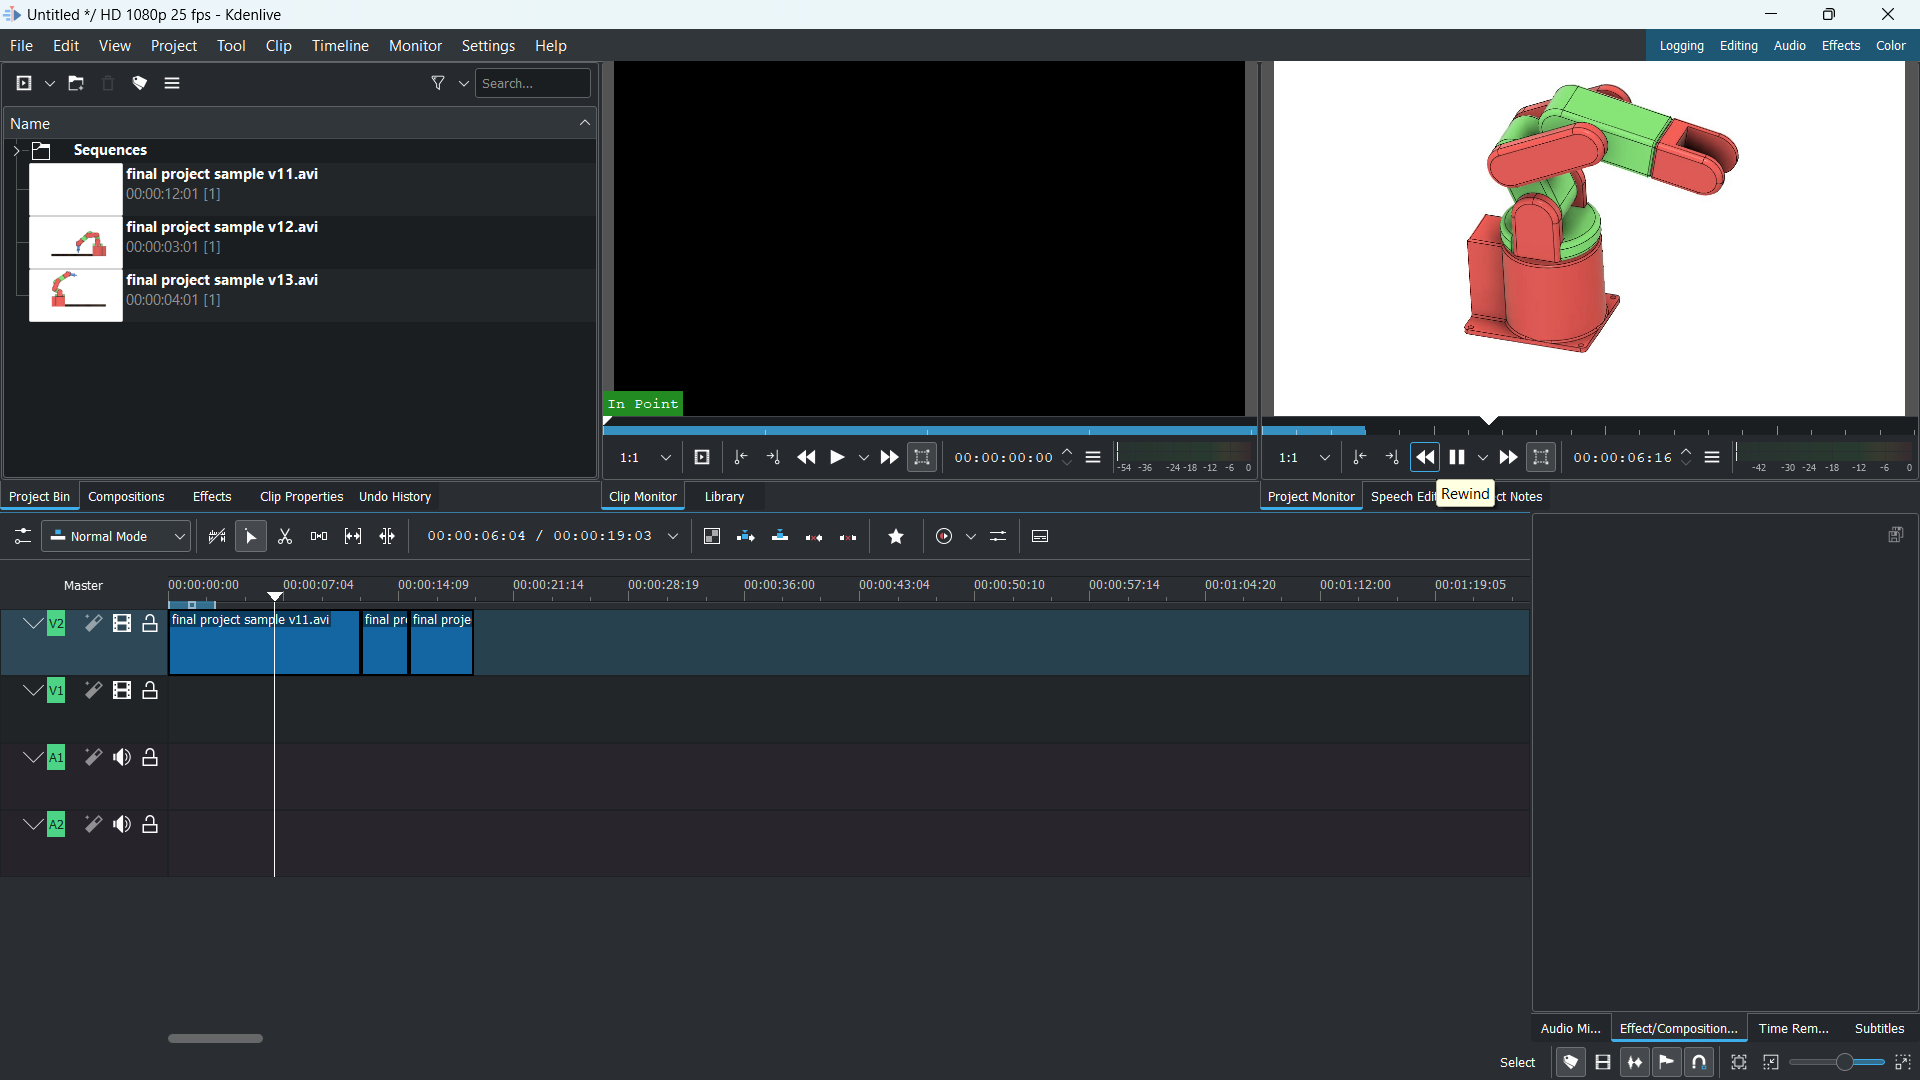Image resolution: width=1920 pixels, height=1080 pixels.
Task: Hide the V1 video track
Action: pos(122,691)
